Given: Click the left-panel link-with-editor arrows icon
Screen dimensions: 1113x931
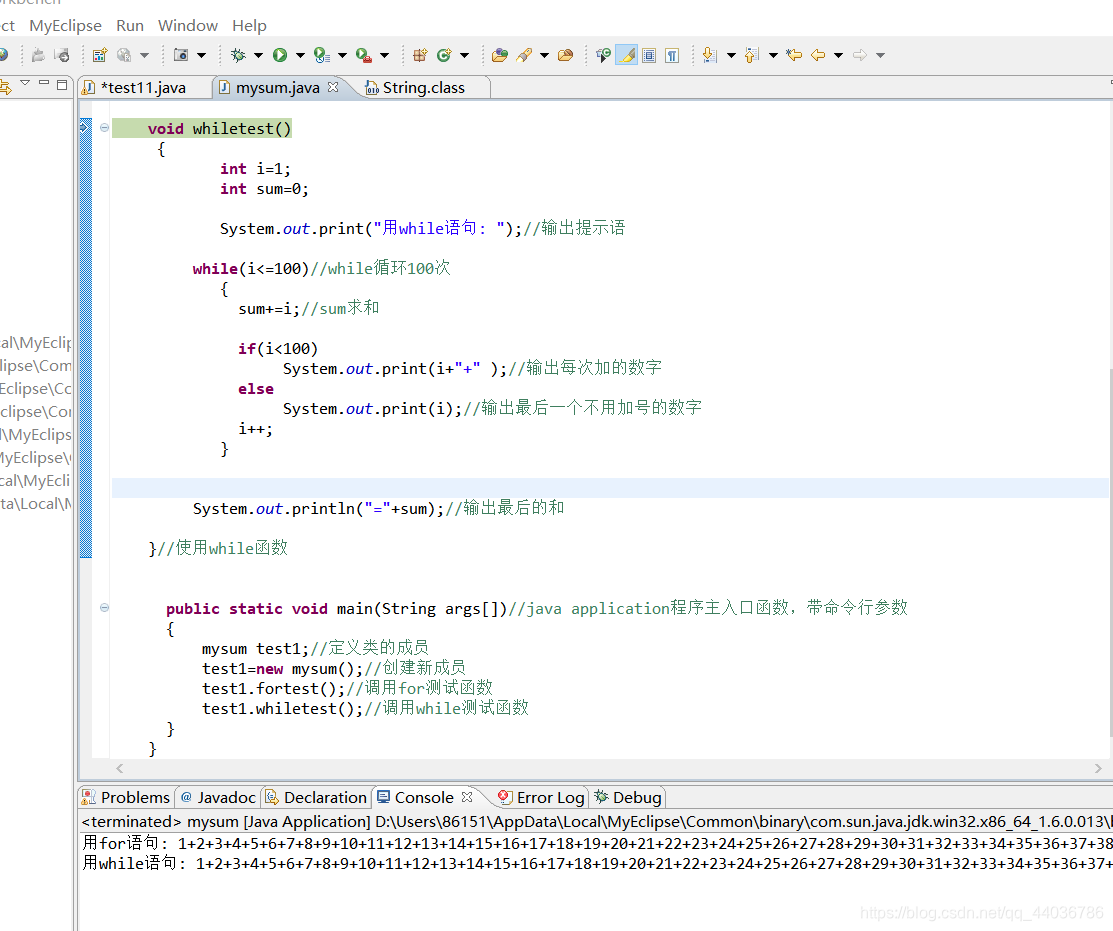Looking at the screenshot, I should [x=5, y=87].
